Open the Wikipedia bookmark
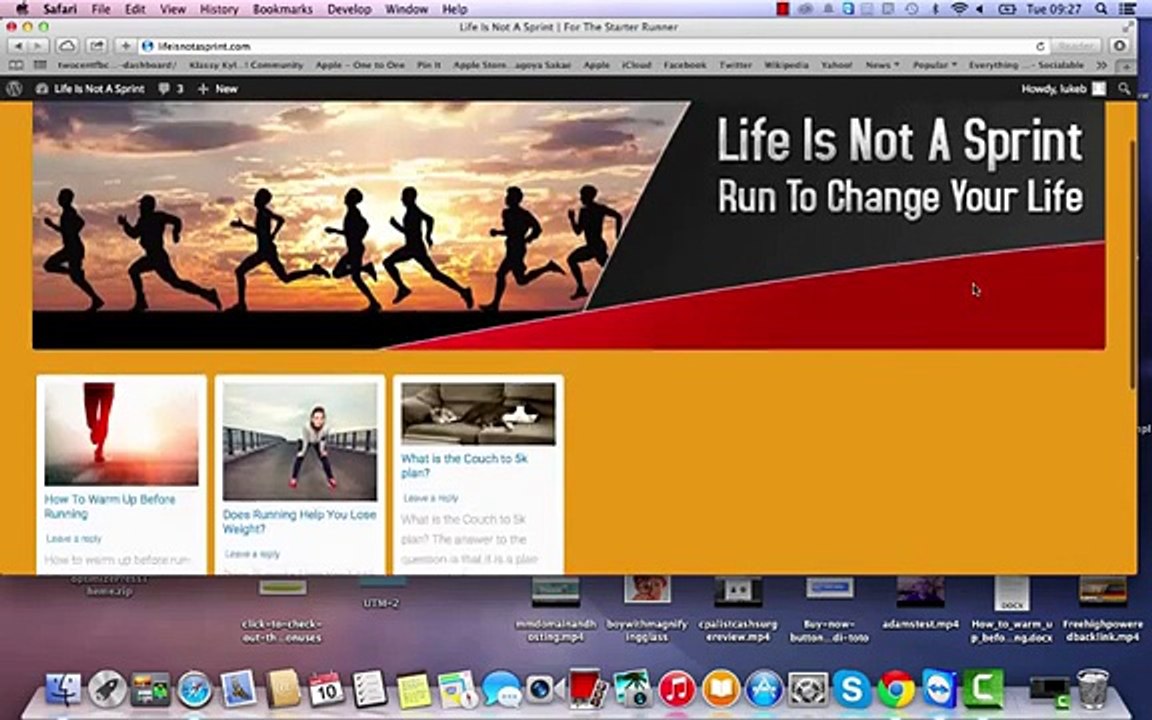This screenshot has width=1152, height=720. (786, 65)
